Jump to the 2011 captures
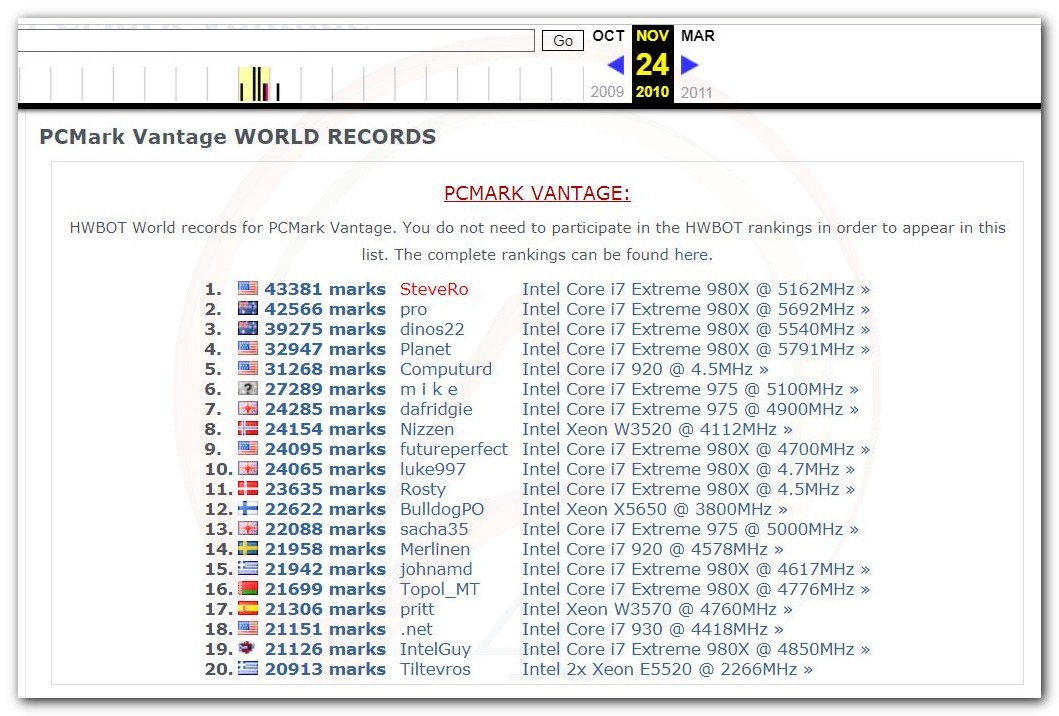Image resolution: width=1059 pixels, height=716 pixels. pos(696,92)
